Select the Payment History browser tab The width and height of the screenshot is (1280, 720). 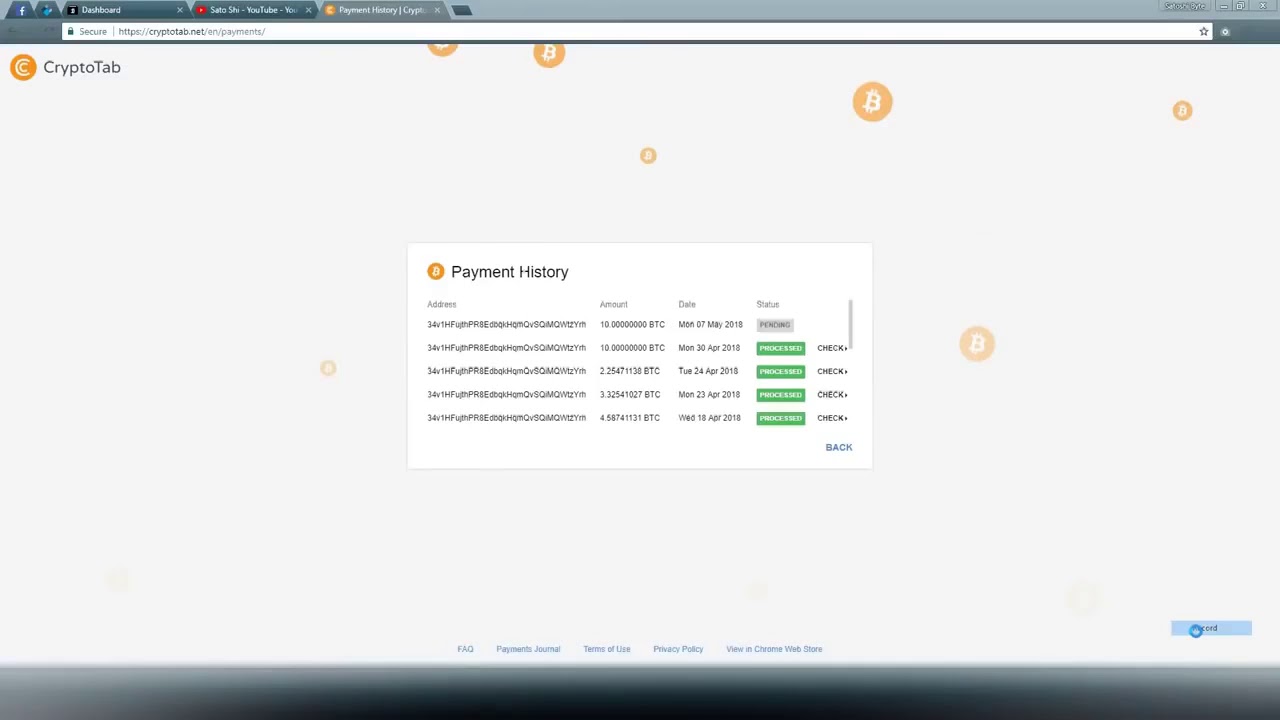tap(382, 10)
